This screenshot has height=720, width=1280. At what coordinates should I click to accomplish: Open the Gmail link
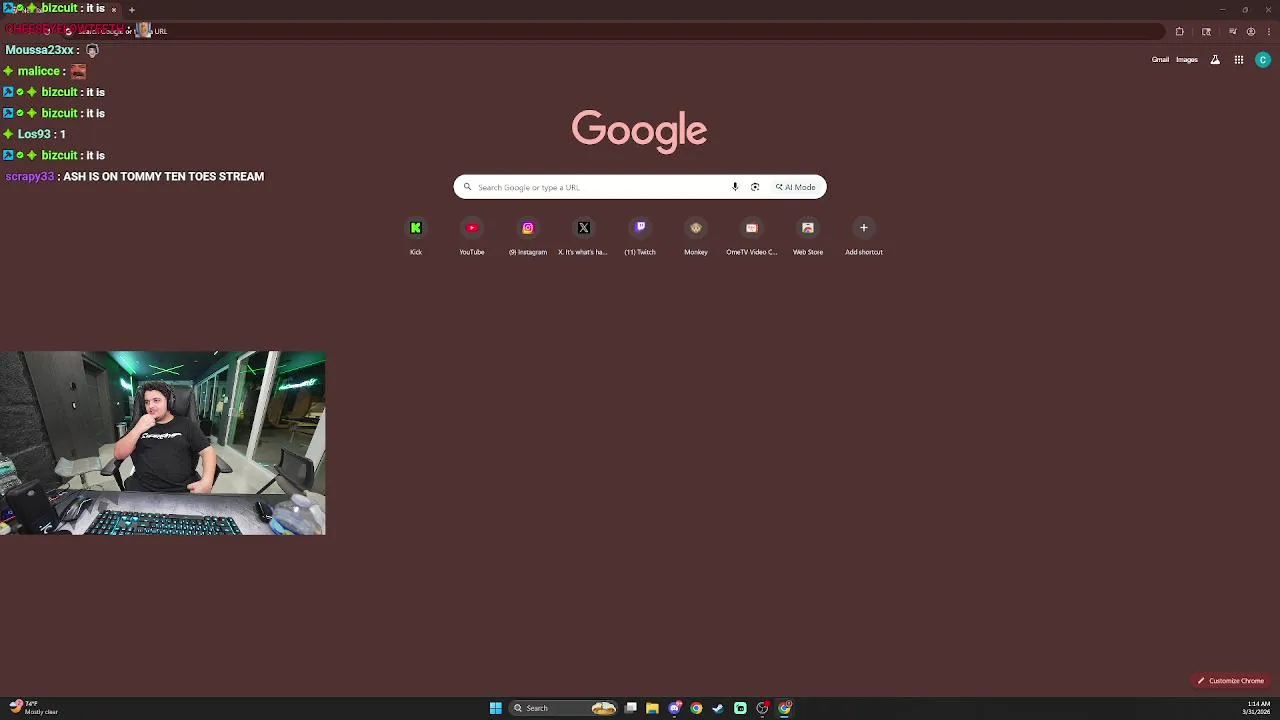point(1160,60)
